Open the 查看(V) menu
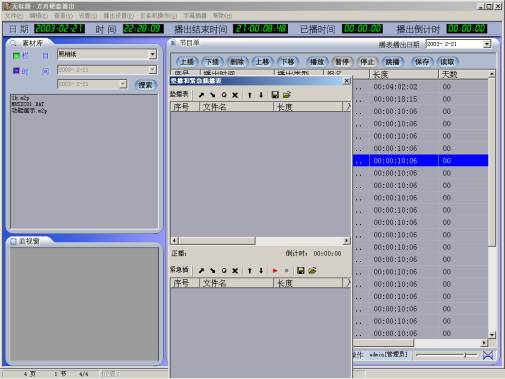This screenshot has height=379, width=505. tap(63, 16)
